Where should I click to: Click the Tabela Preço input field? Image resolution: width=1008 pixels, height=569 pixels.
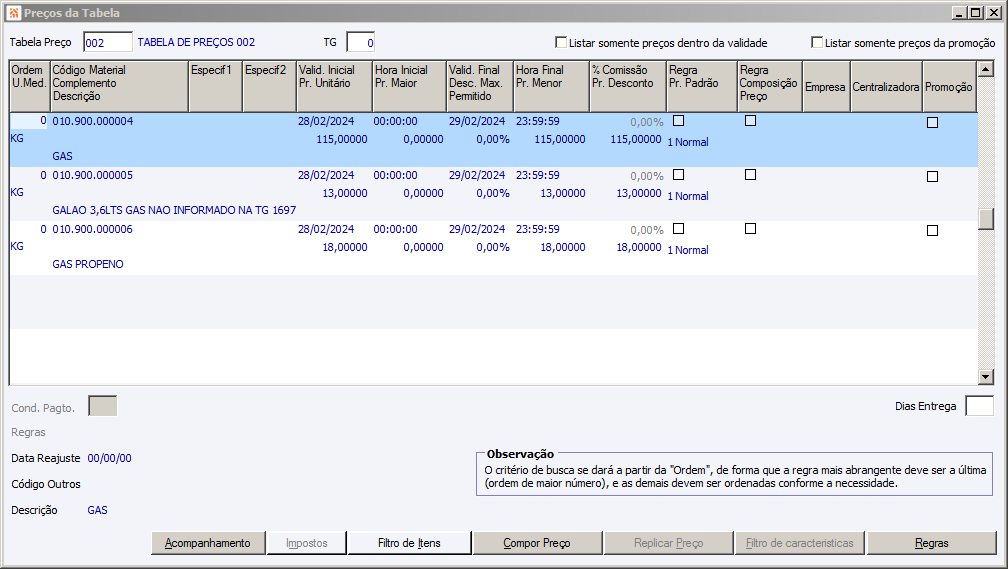coord(108,42)
